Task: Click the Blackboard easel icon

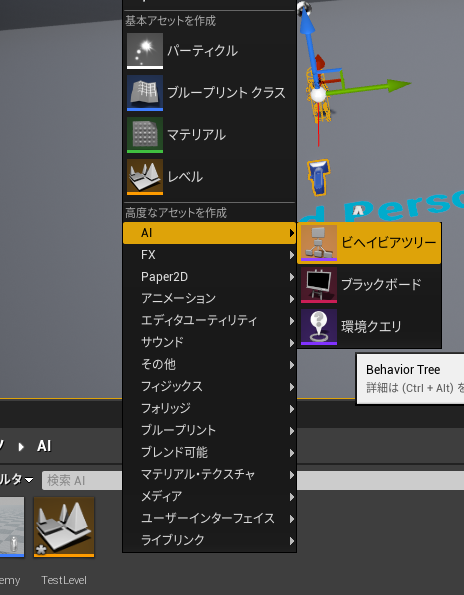Action: [319, 285]
